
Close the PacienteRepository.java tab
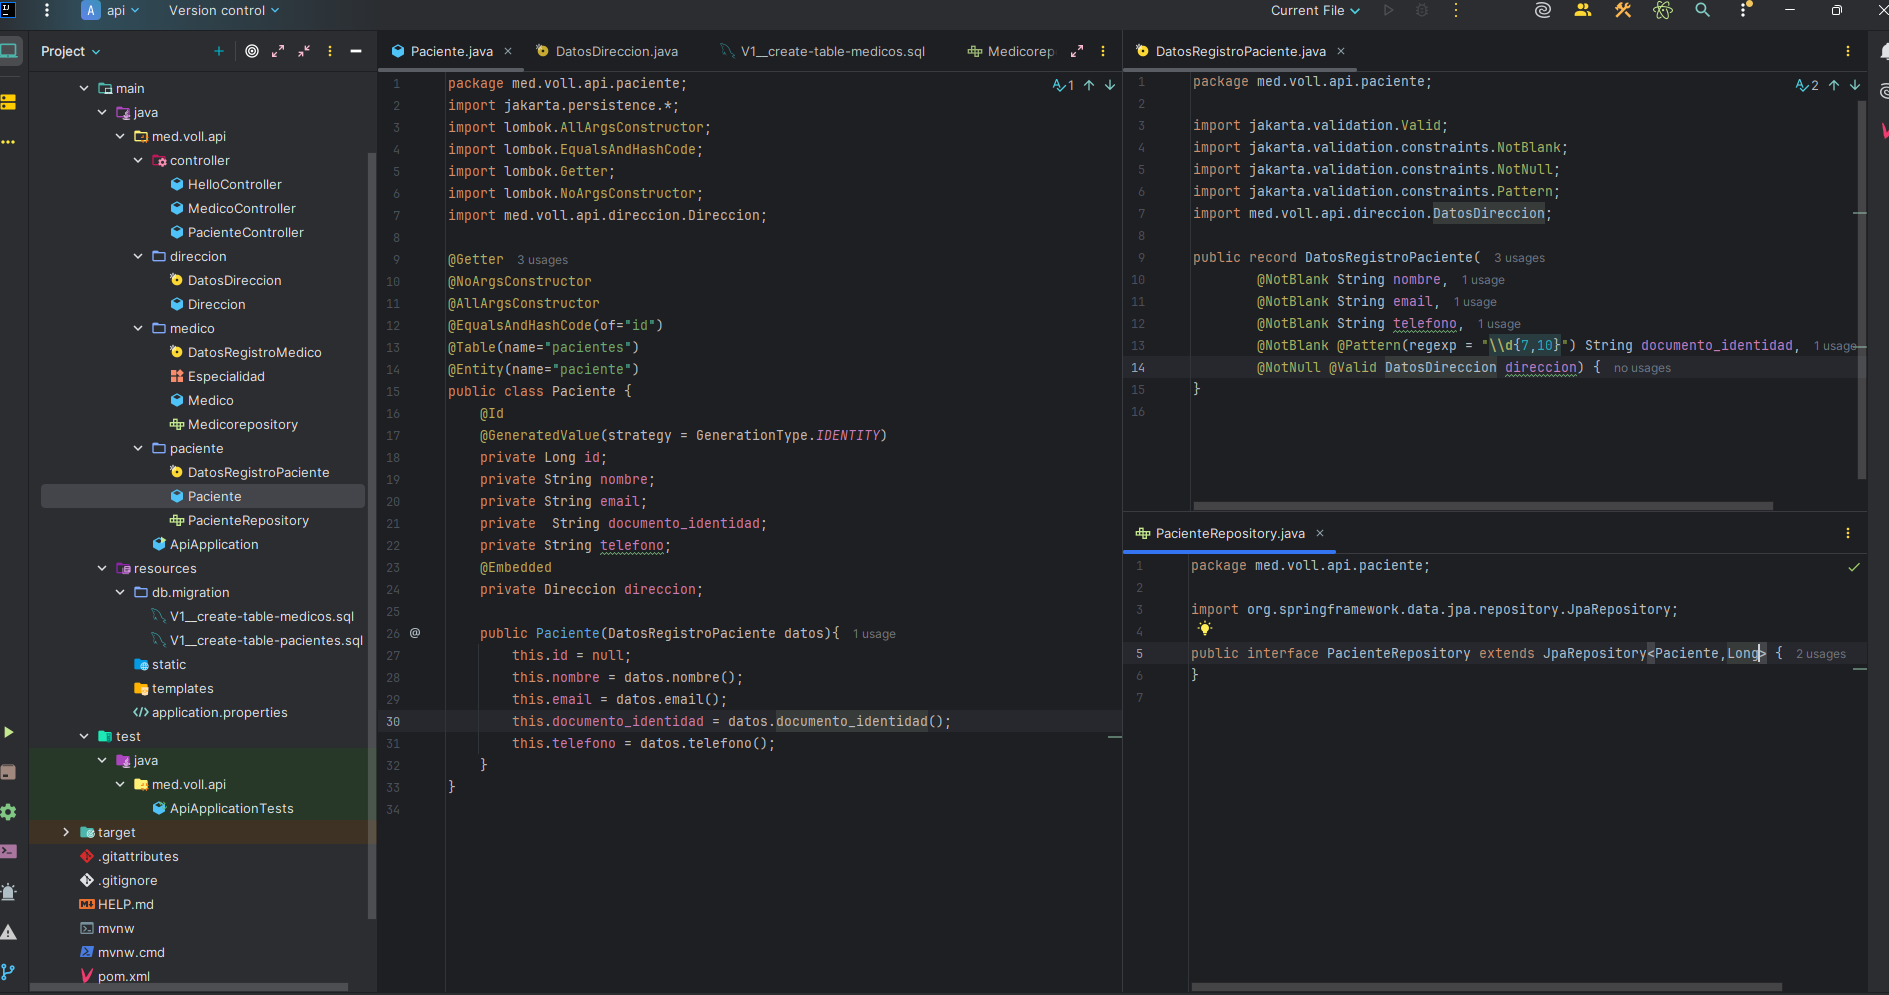point(1320,533)
